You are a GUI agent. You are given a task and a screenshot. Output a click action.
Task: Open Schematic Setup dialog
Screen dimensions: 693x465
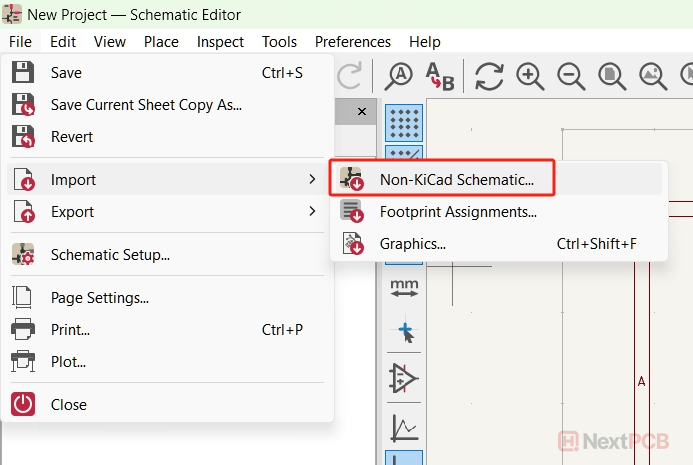(110, 255)
